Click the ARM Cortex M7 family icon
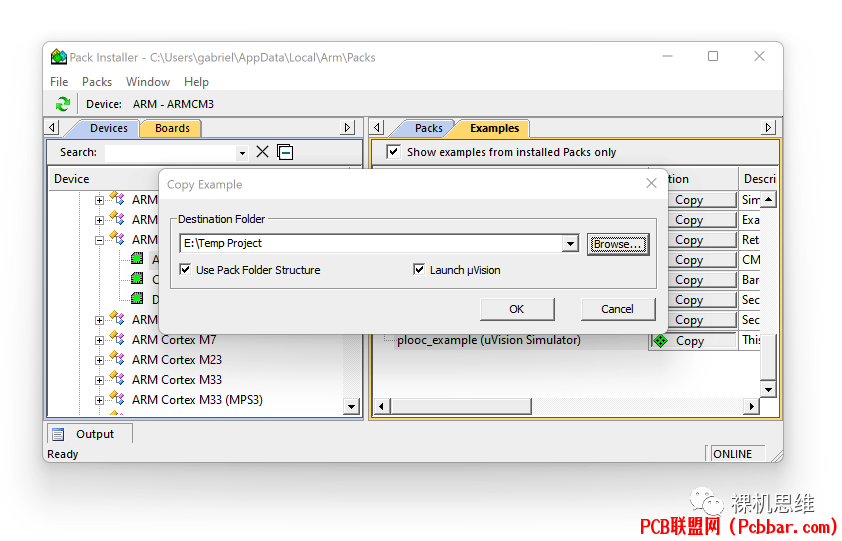842x541 pixels. pyautogui.click(x=117, y=338)
